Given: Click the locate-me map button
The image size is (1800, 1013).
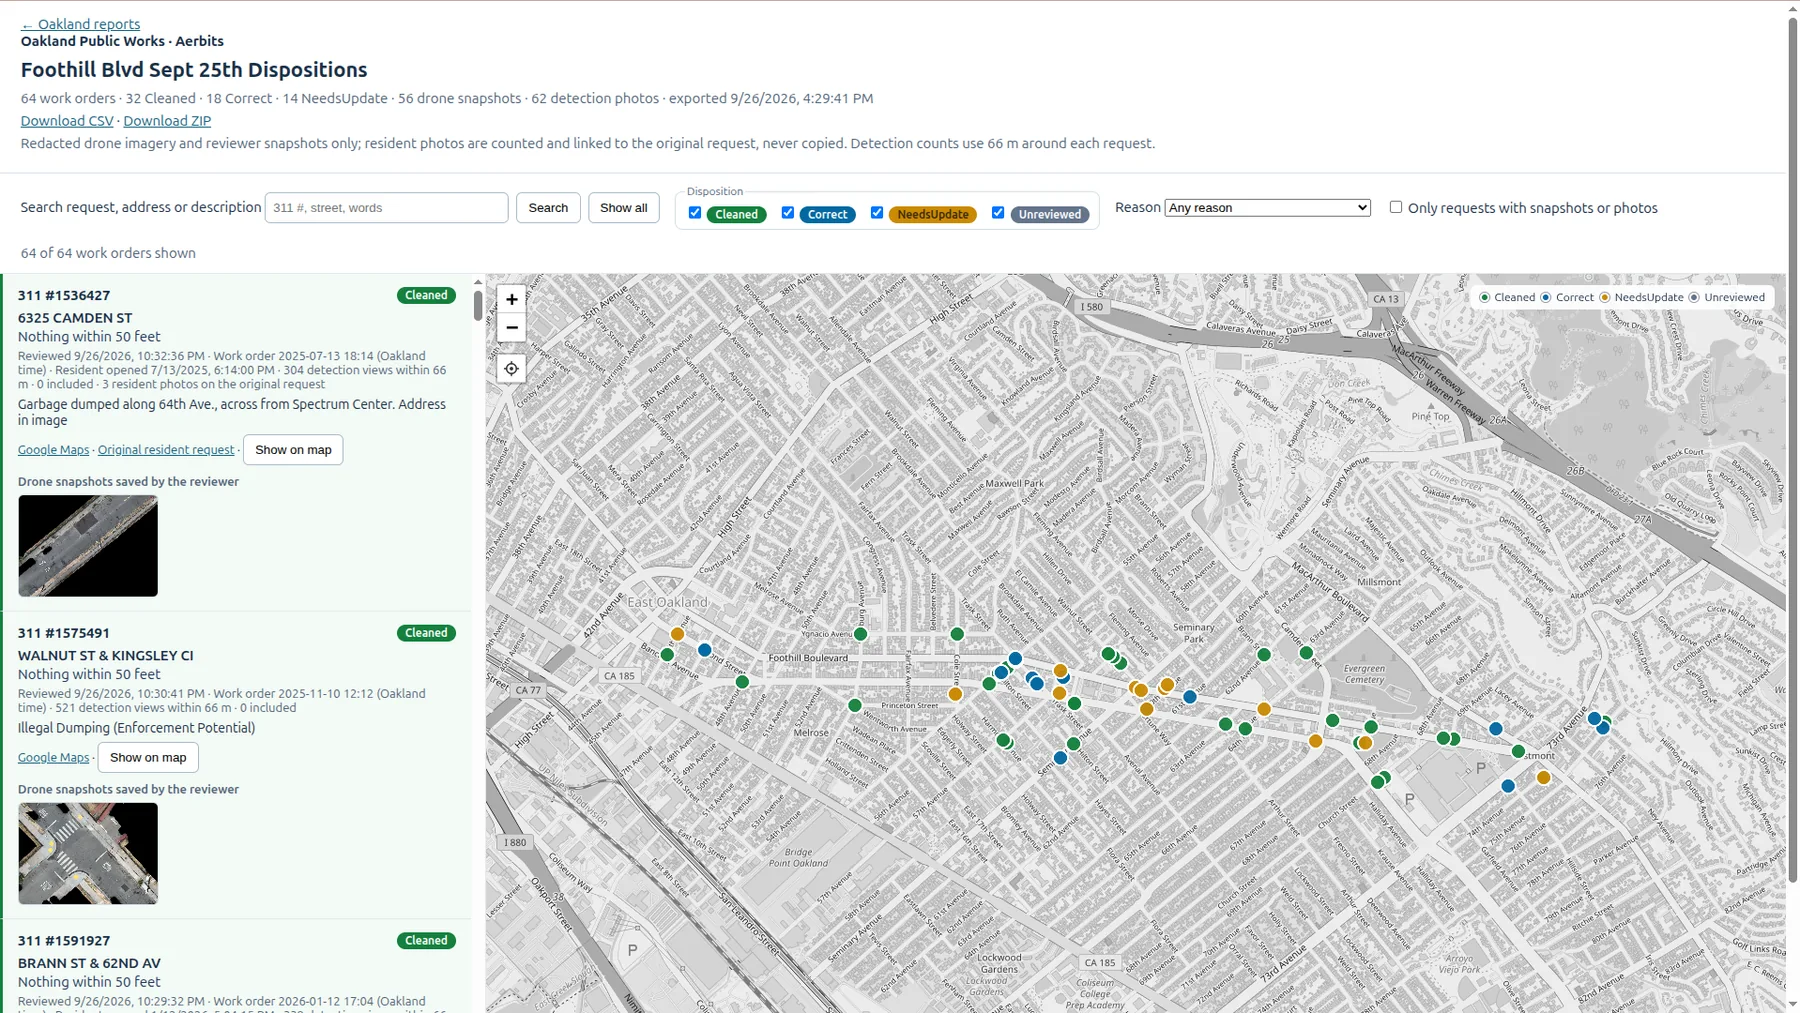Looking at the screenshot, I should click(x=511, y=369).
